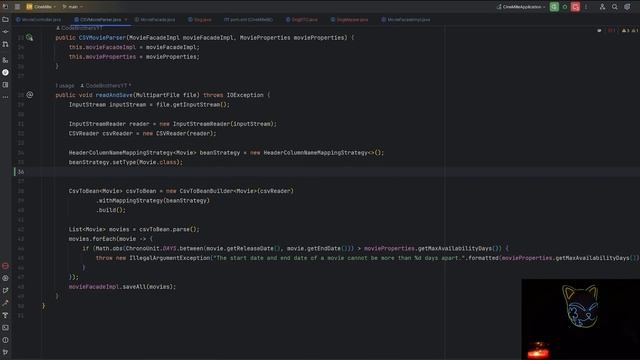
Task: Switch to MovieFacade.java tab
Action: pyautogui.click(x=155, y=20)
